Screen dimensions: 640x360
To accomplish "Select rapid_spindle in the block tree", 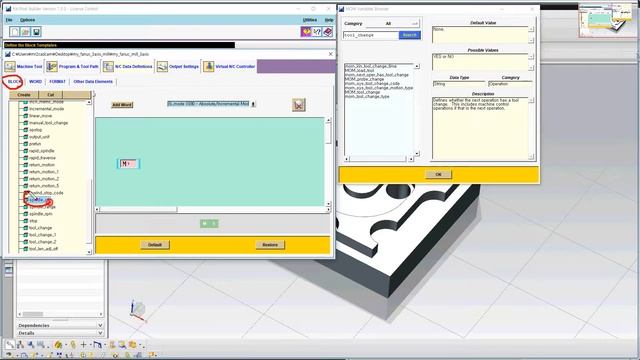I will coord(42,151).
